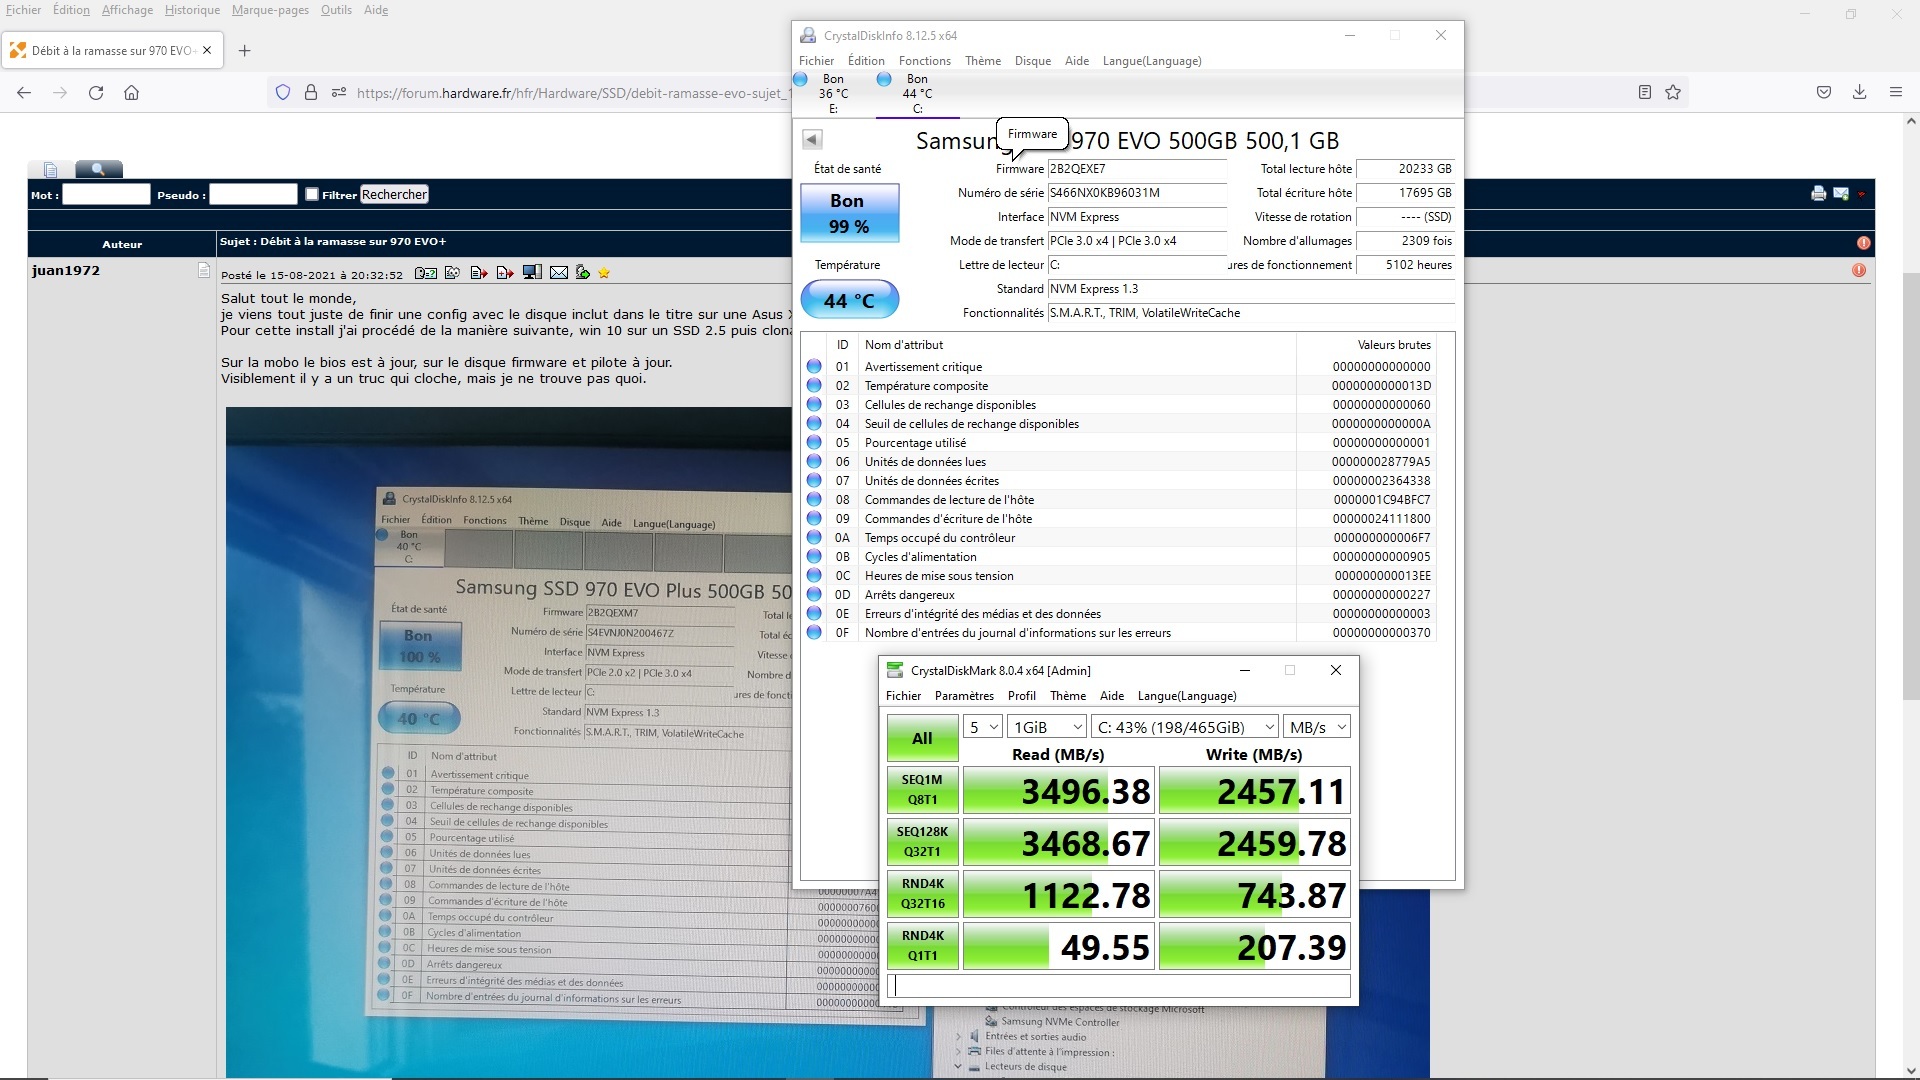The width and height of the screenshot is (1920, 1080).
Task: Click the envelope private message icon
Action: click(x=559, y=273)
